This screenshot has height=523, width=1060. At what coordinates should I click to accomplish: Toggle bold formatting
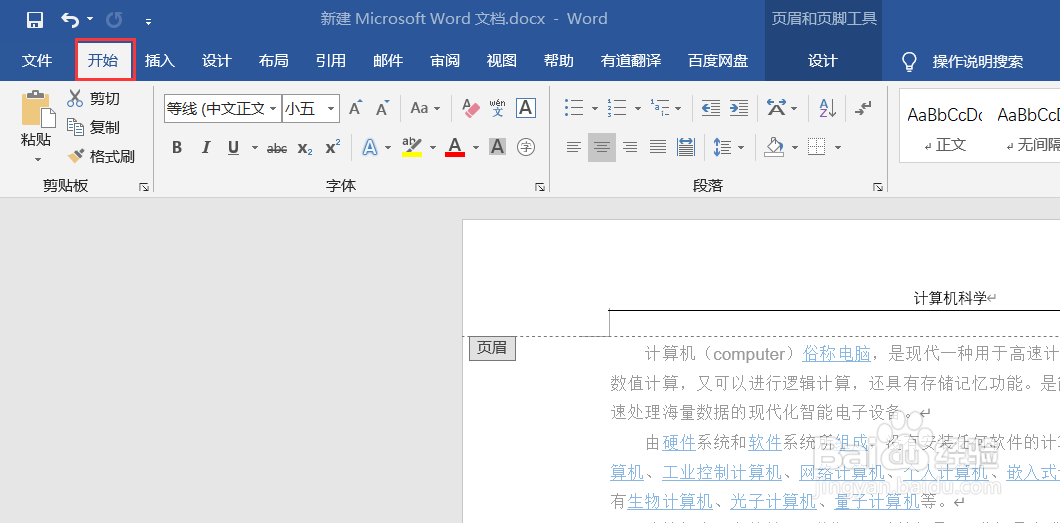[177, 147]
